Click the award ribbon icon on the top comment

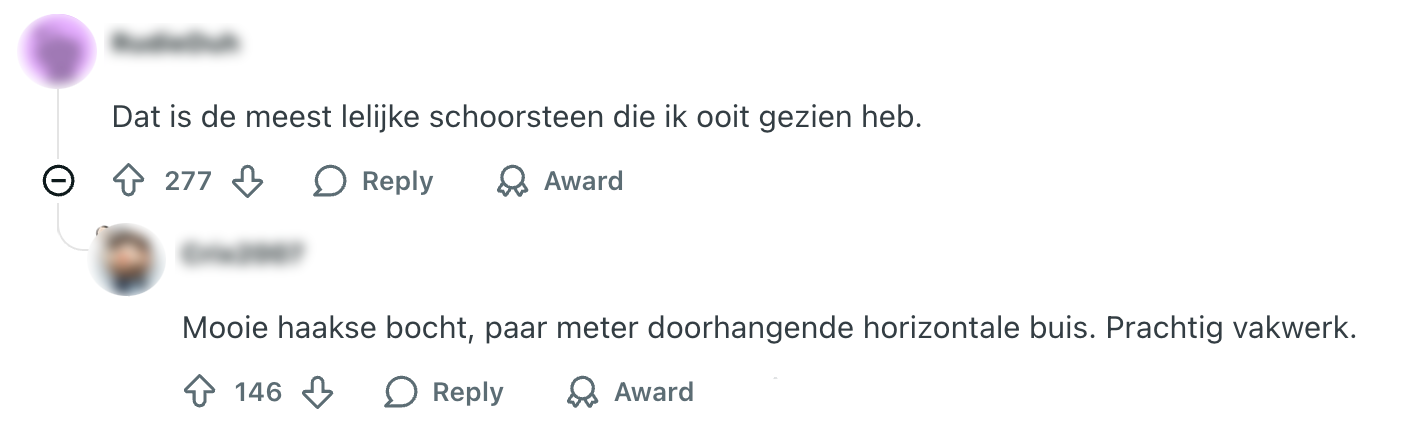512,181
